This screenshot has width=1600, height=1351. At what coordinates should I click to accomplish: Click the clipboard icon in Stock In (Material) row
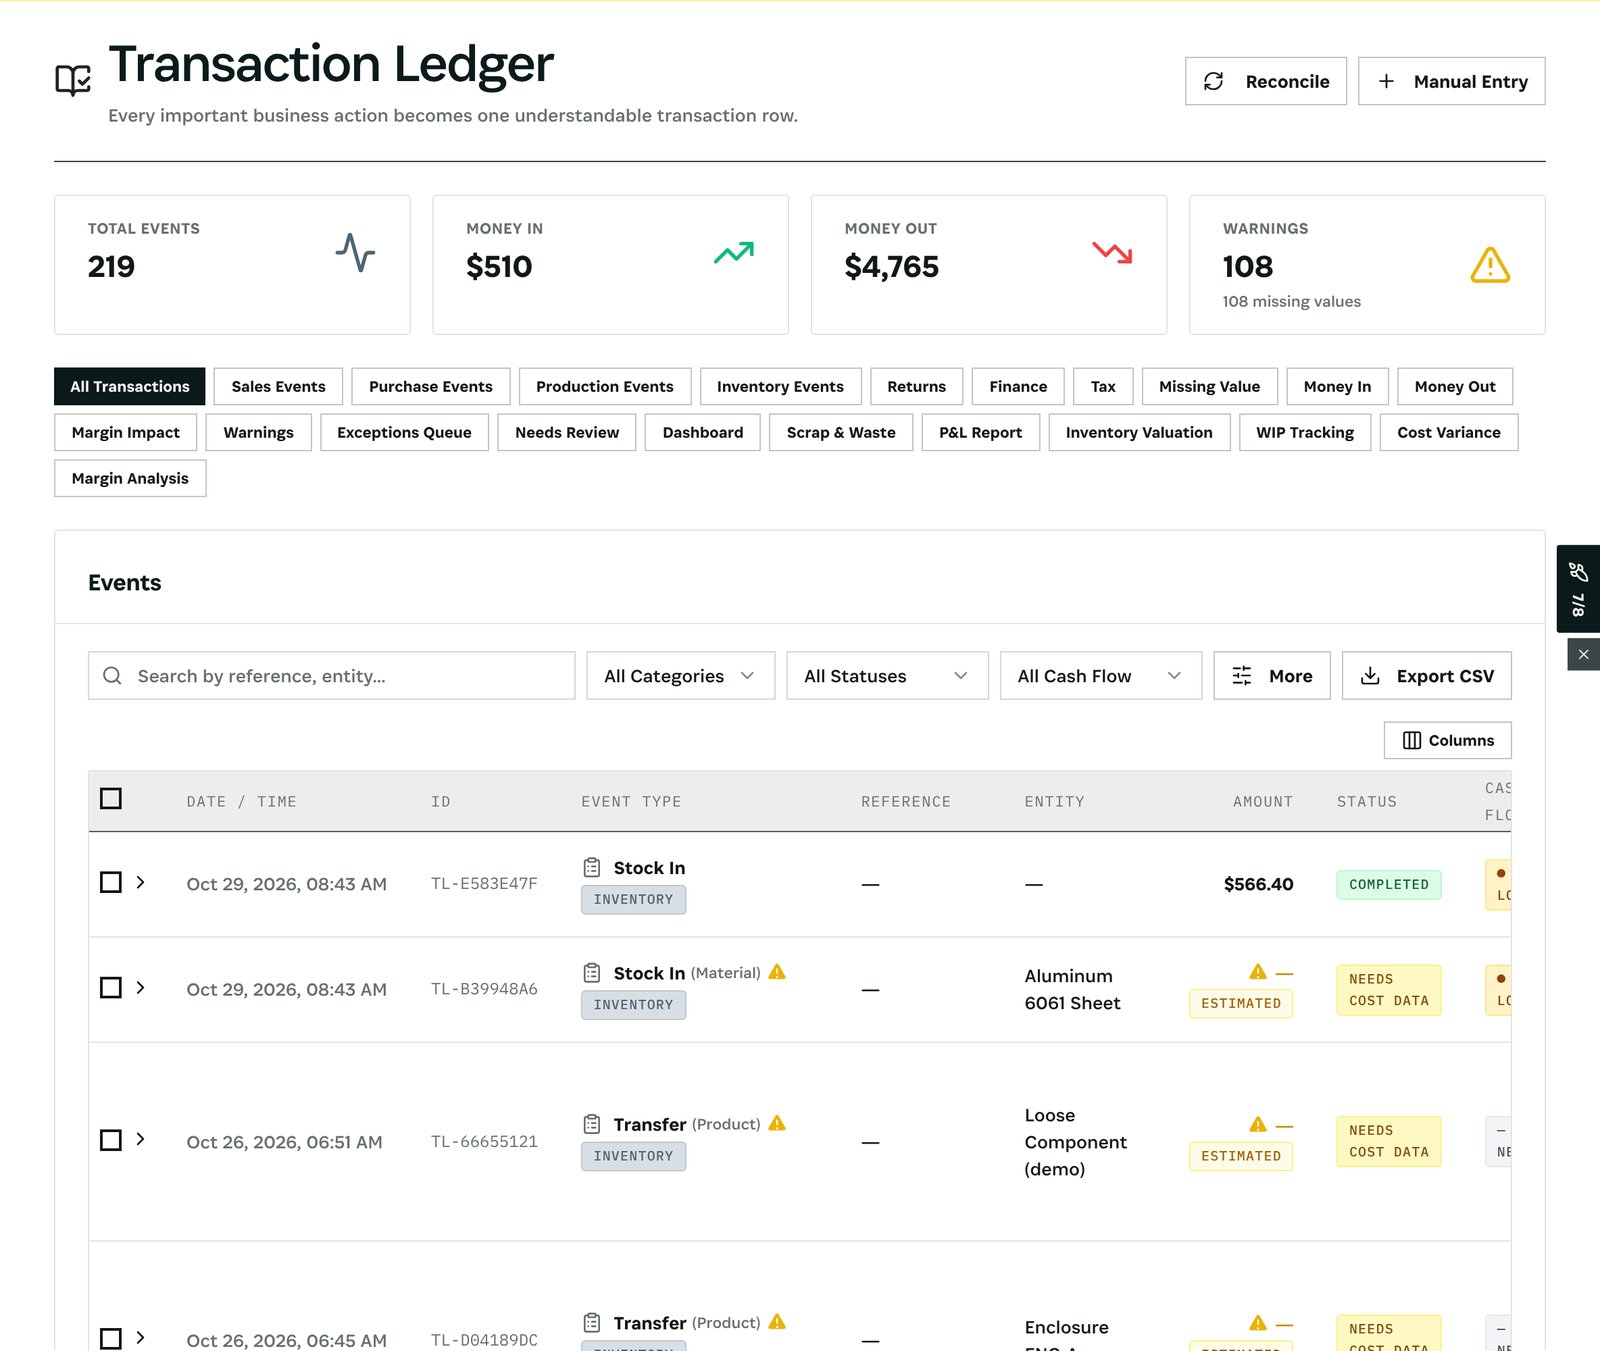click(x=592, y=972)
